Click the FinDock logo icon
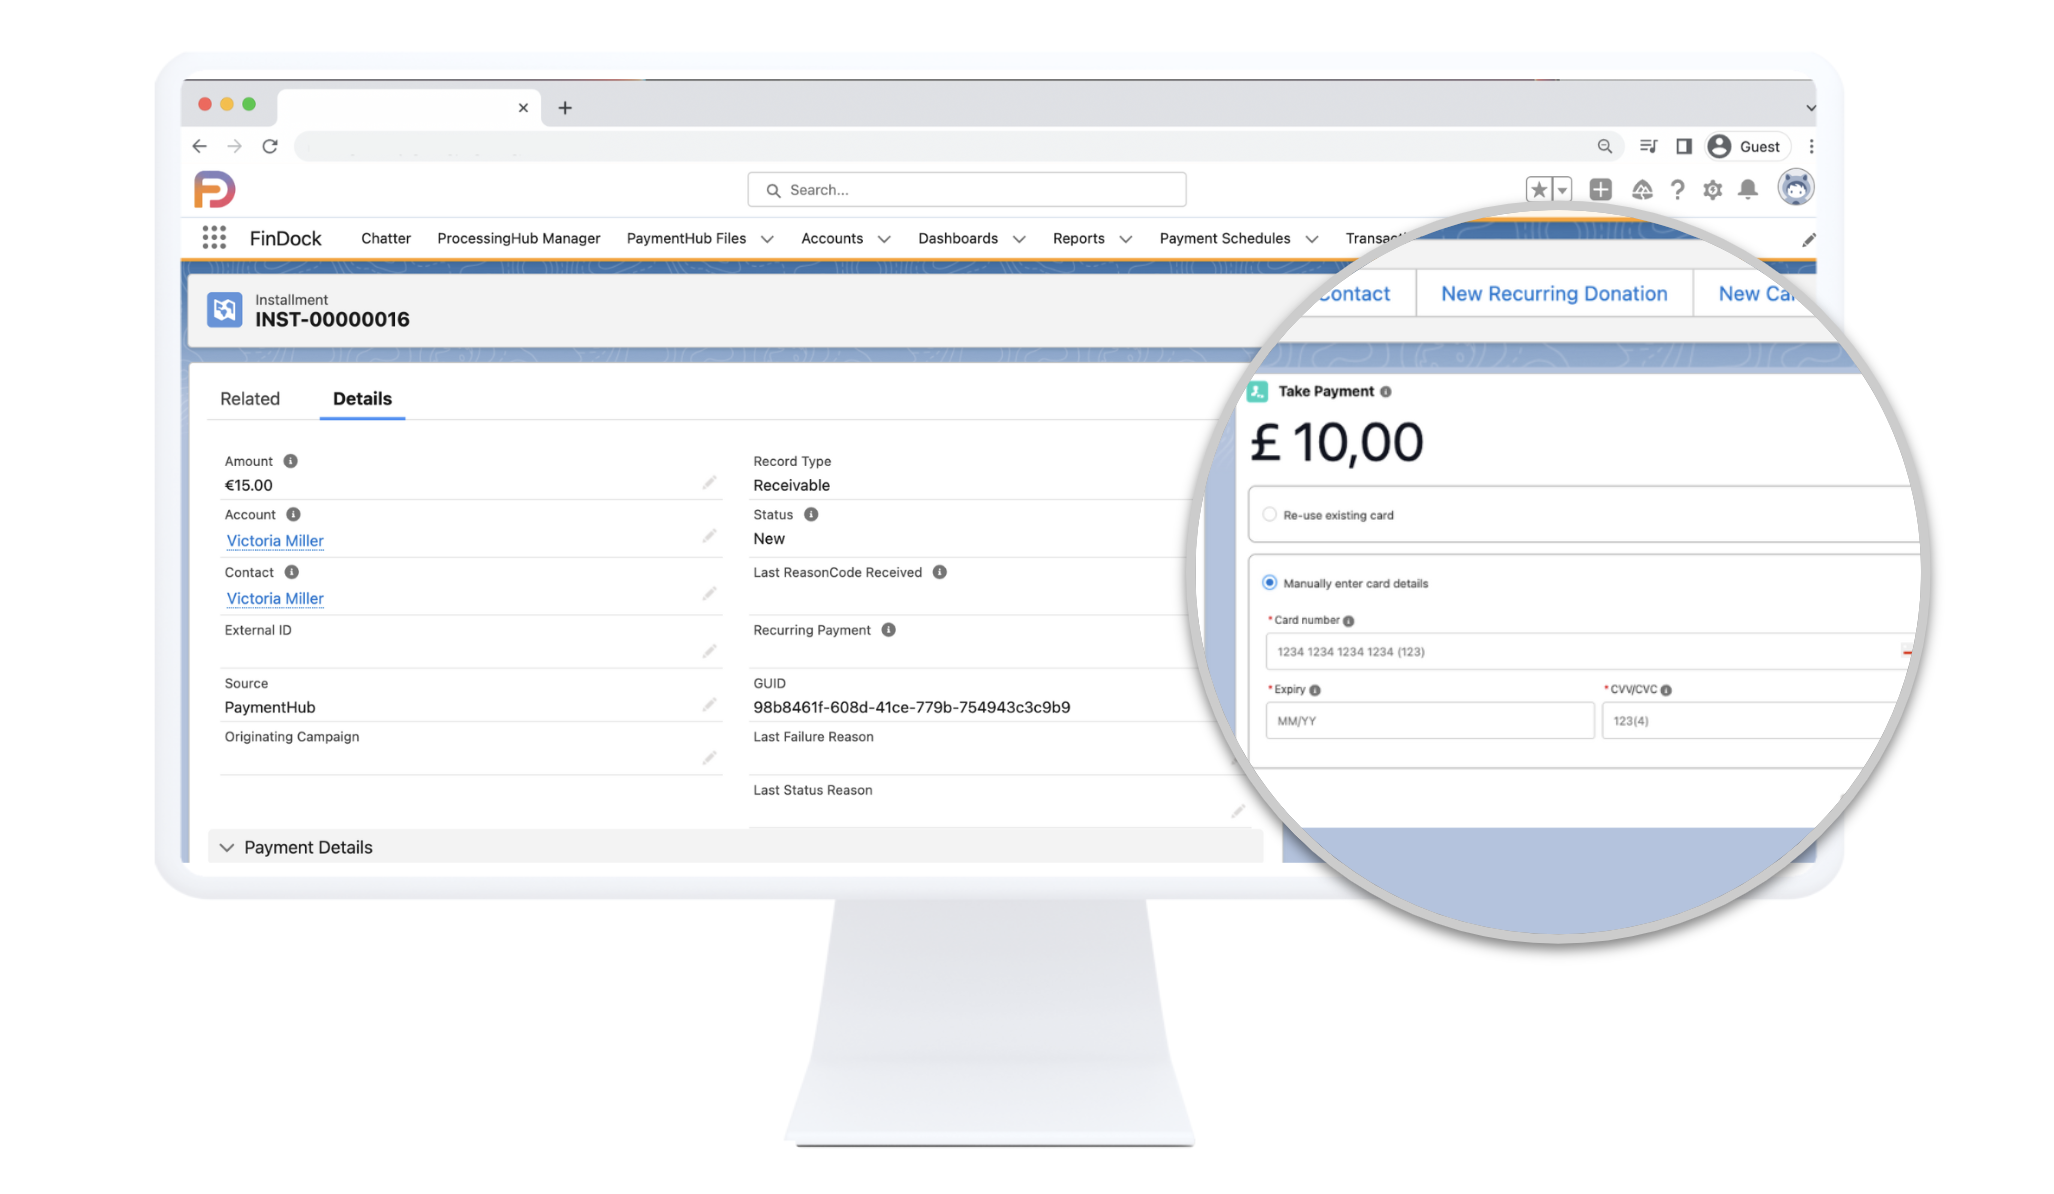 pyautogui.click(x=214, y=189)
